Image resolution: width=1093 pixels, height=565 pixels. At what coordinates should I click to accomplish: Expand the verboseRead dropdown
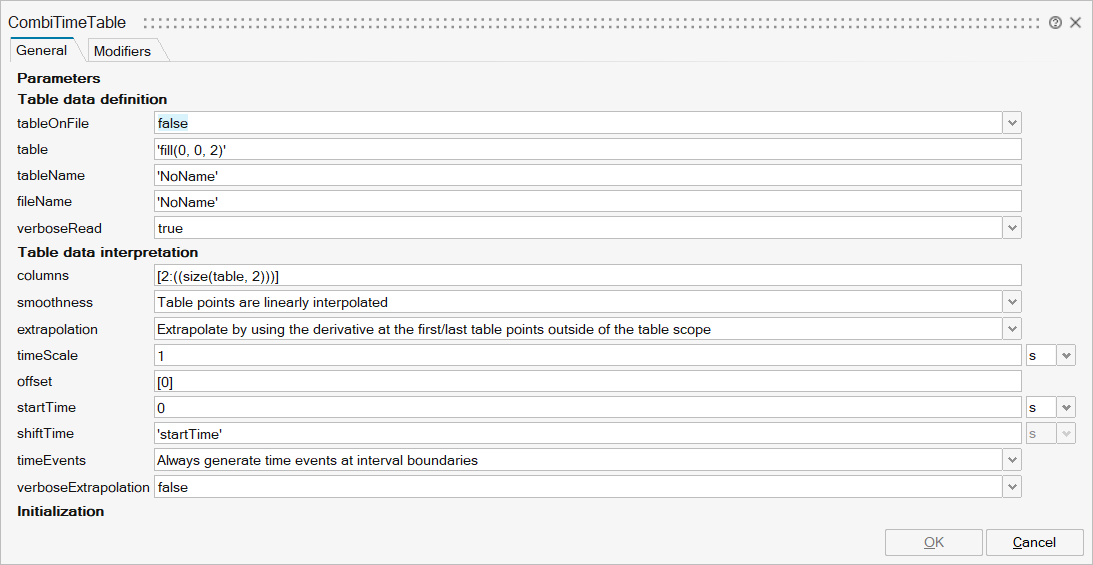1012,228
